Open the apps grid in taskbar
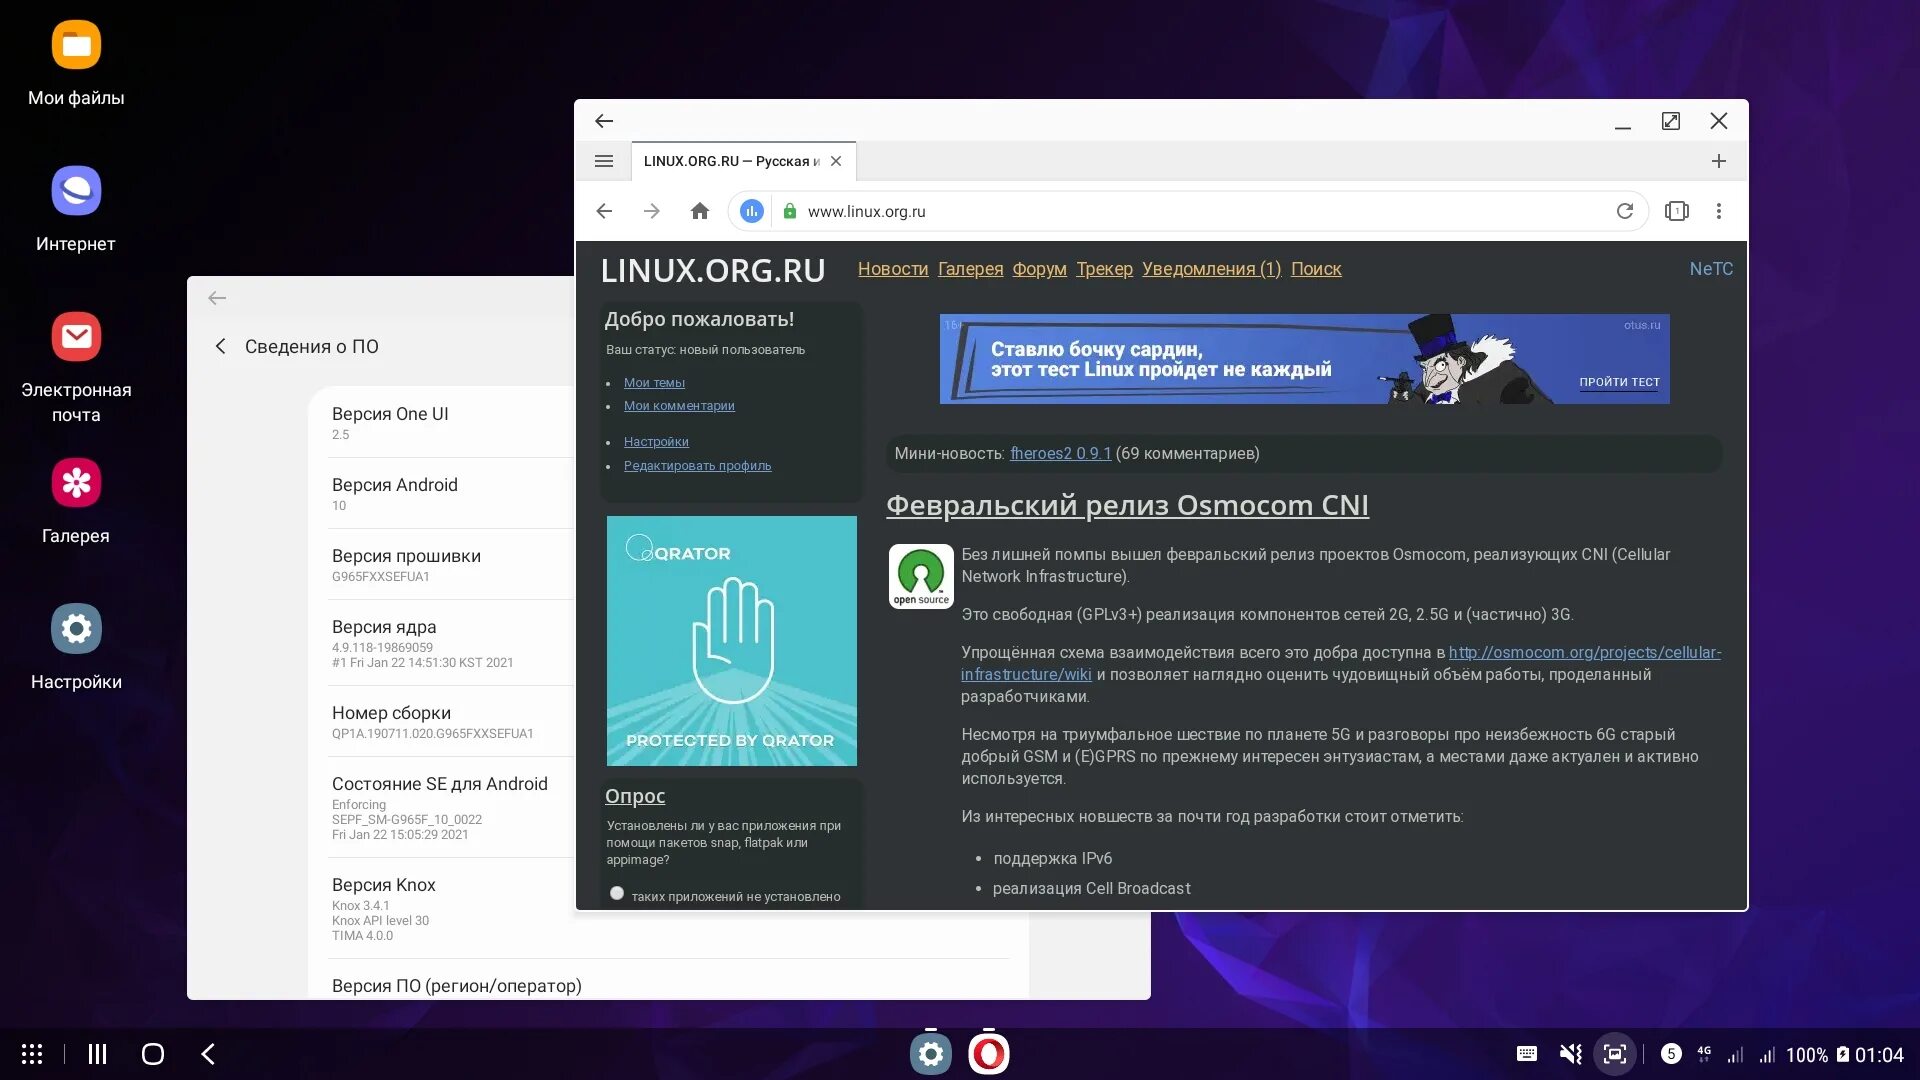1920x1080 pixels. 32,1054
